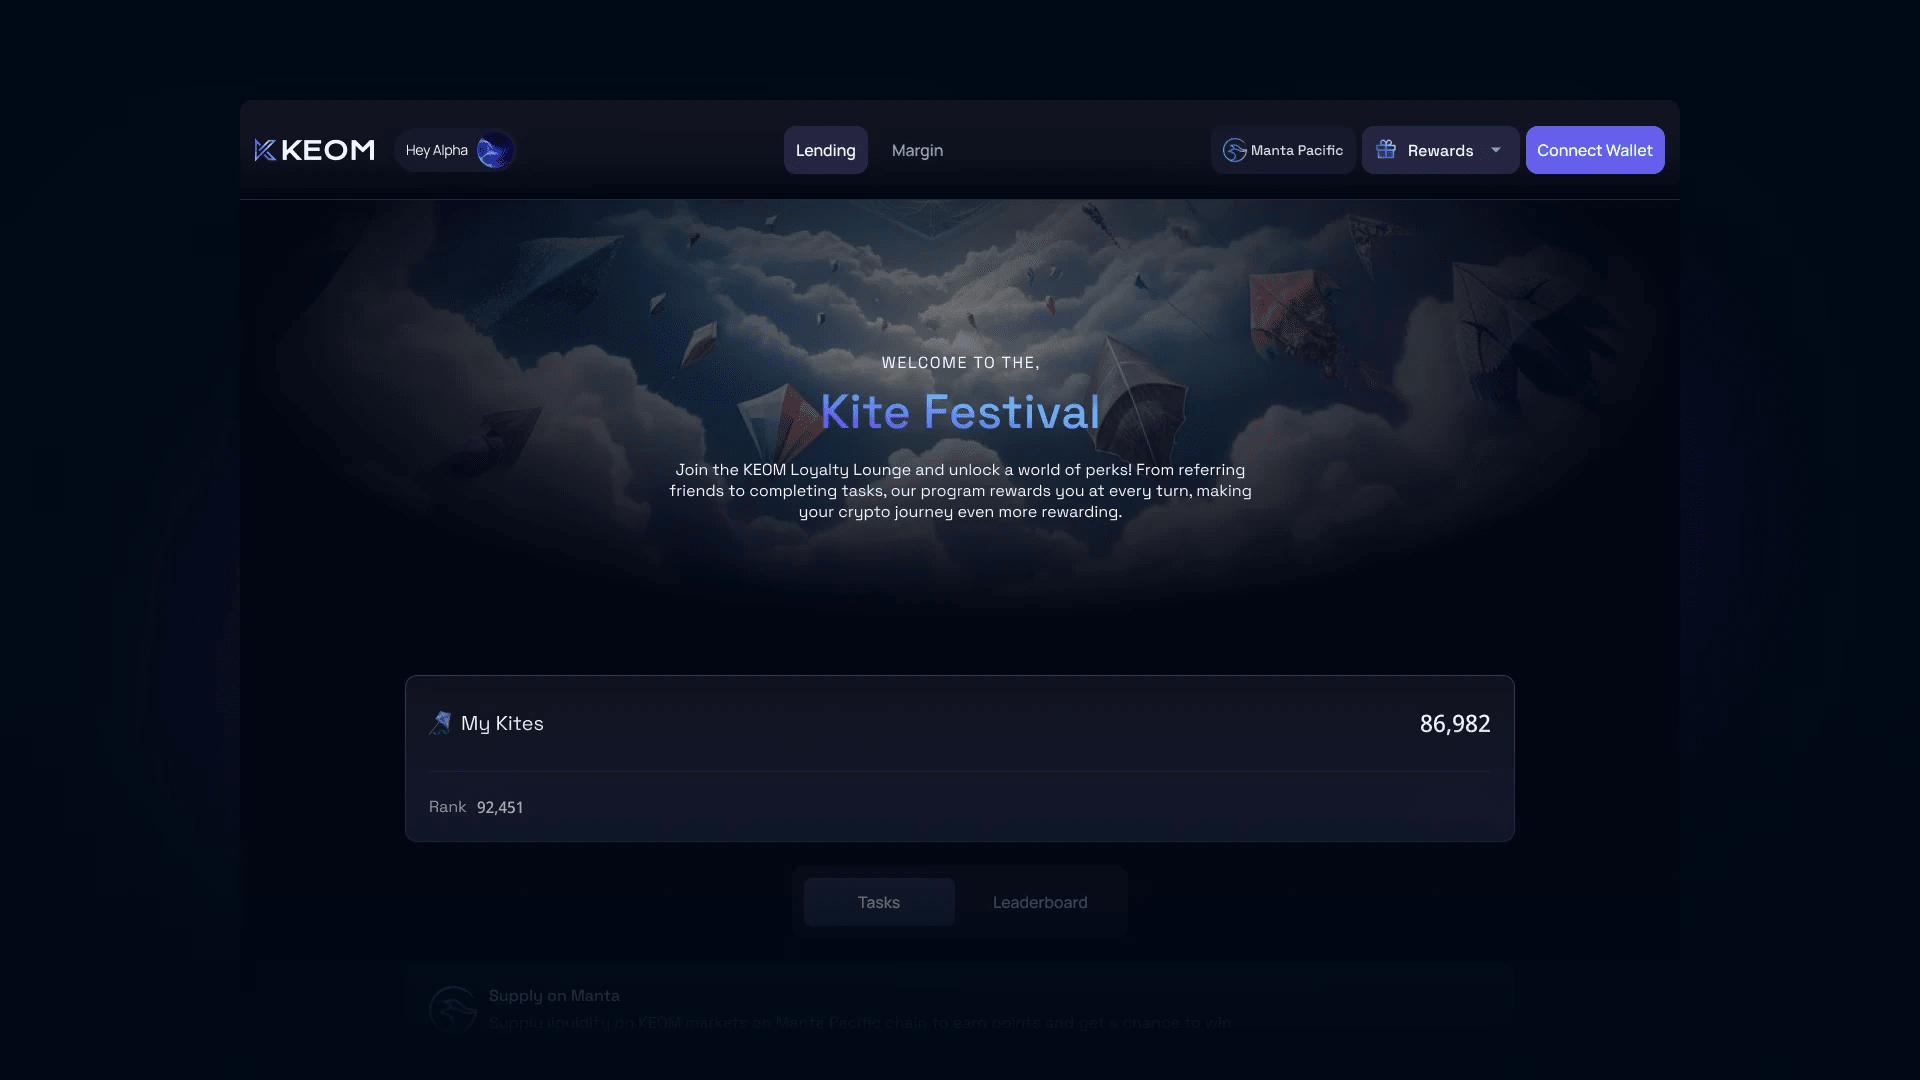Image resolution: width=1920 pixels, height=1080 pixels.
Task: Open the Rewards menu
Action: coord(1440,150)
